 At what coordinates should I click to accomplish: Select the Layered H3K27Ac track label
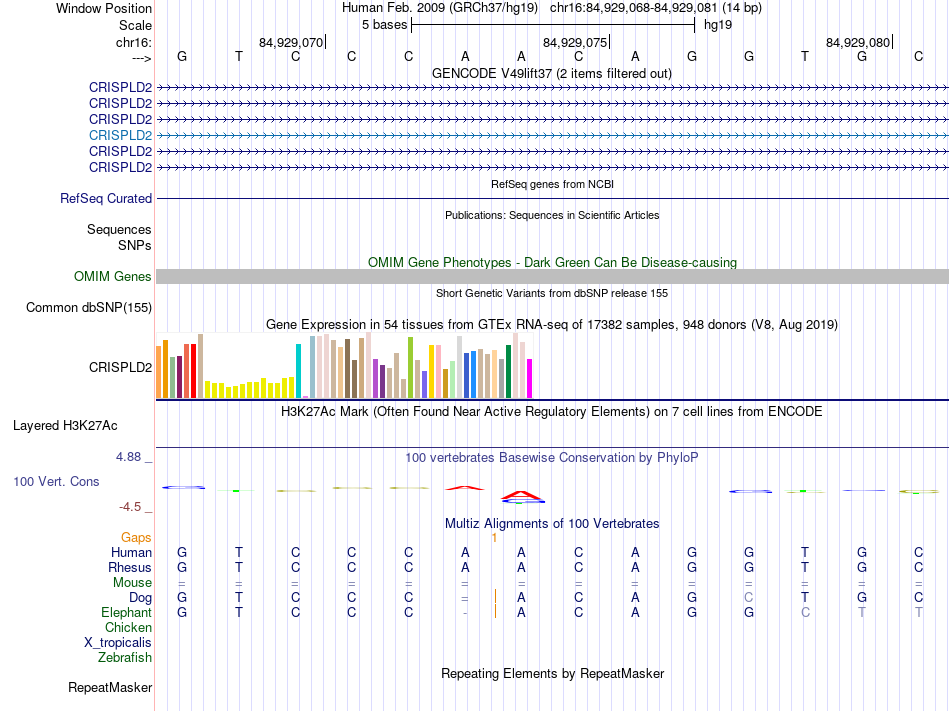point(65,426)
